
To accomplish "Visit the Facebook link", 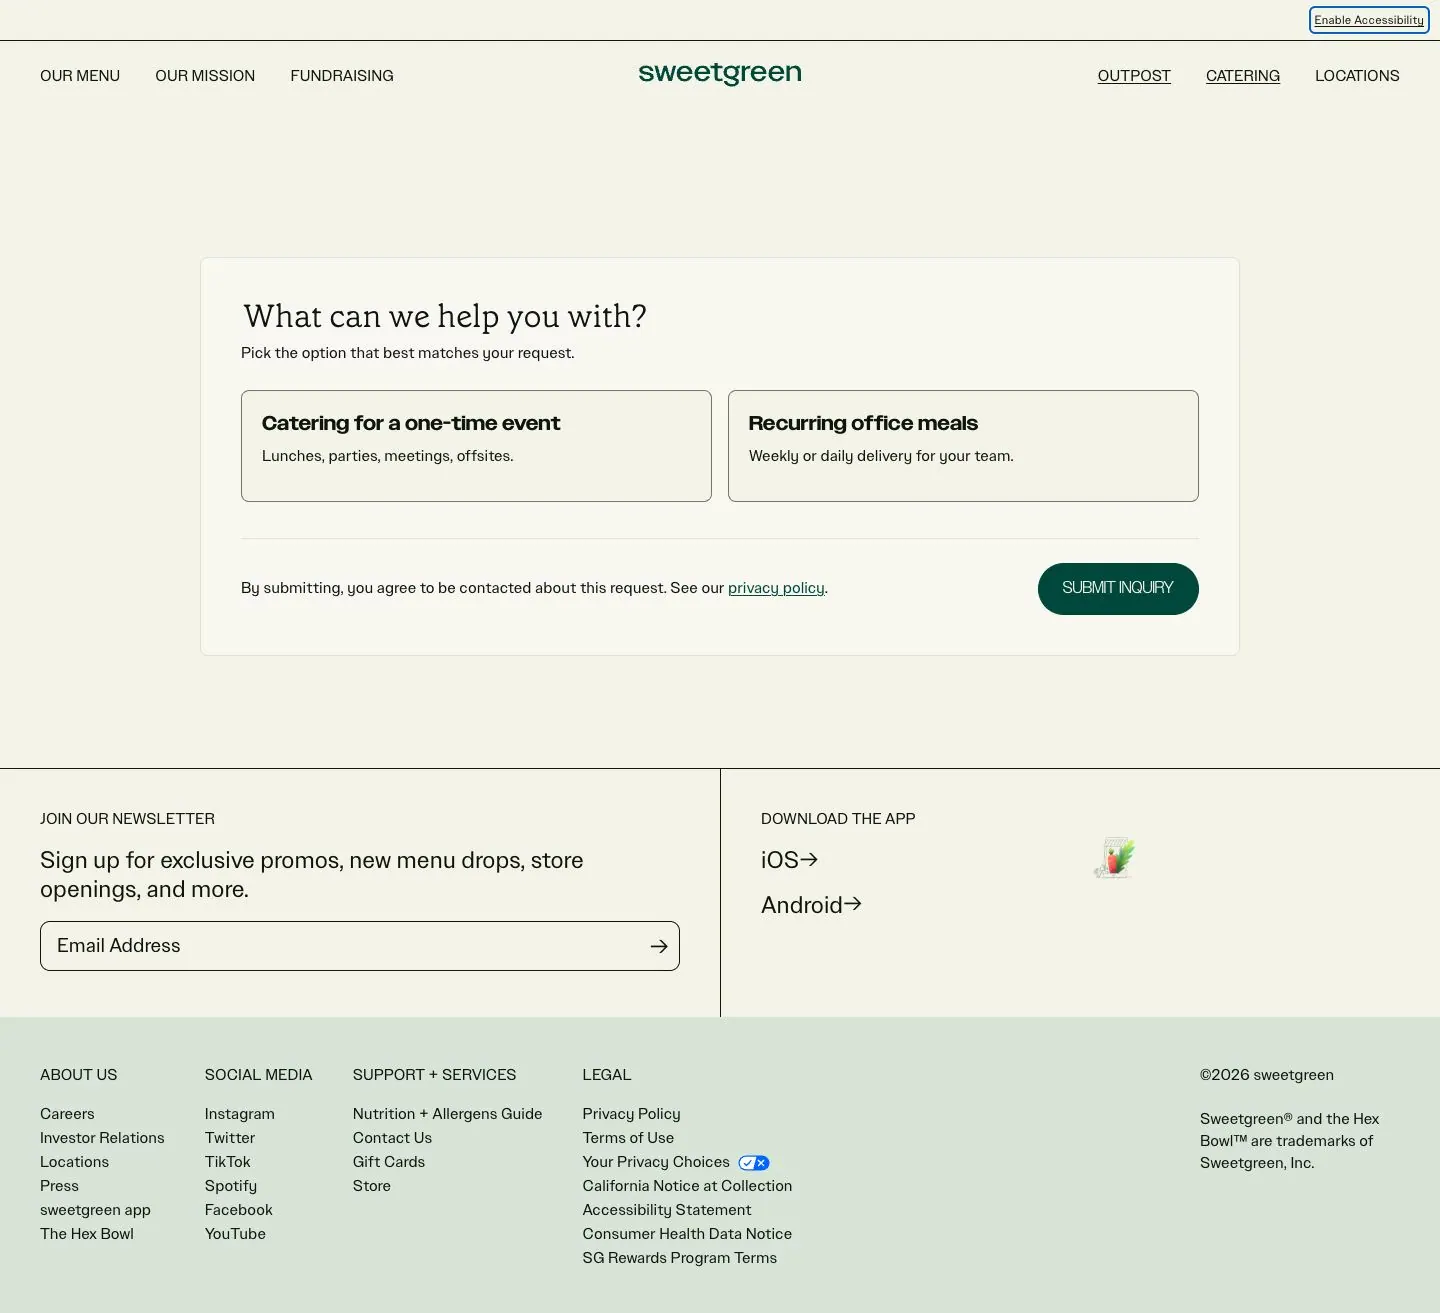I will (239, 1210).
